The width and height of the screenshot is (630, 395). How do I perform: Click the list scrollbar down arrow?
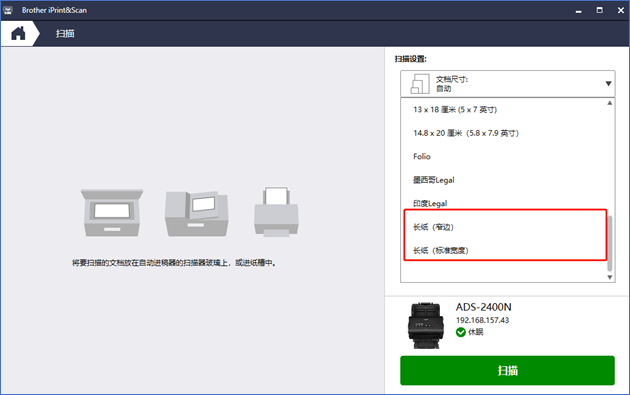[x=610, y=277]
